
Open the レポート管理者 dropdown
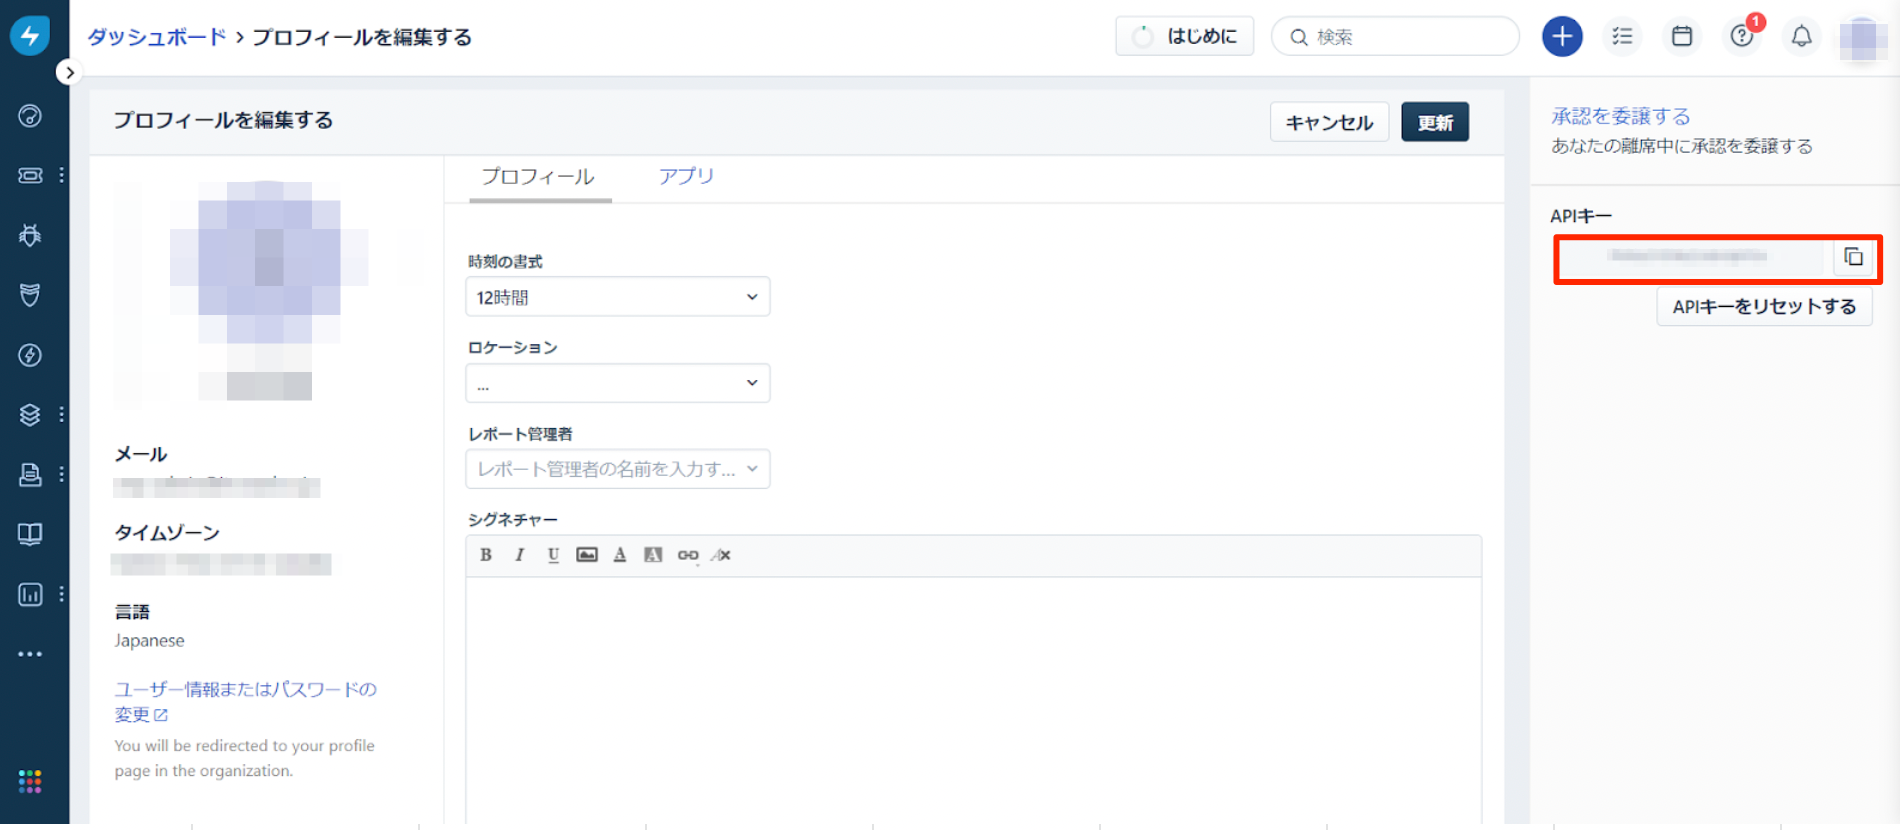tap(617, 469)
